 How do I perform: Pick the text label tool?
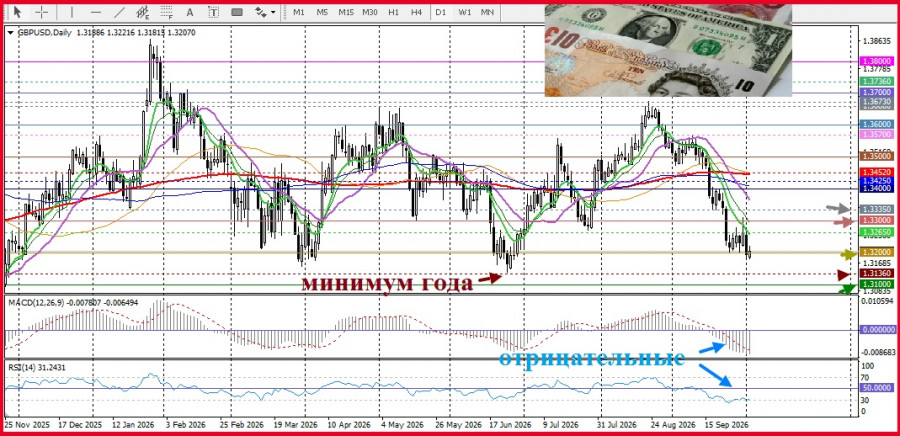coord(214,12)
